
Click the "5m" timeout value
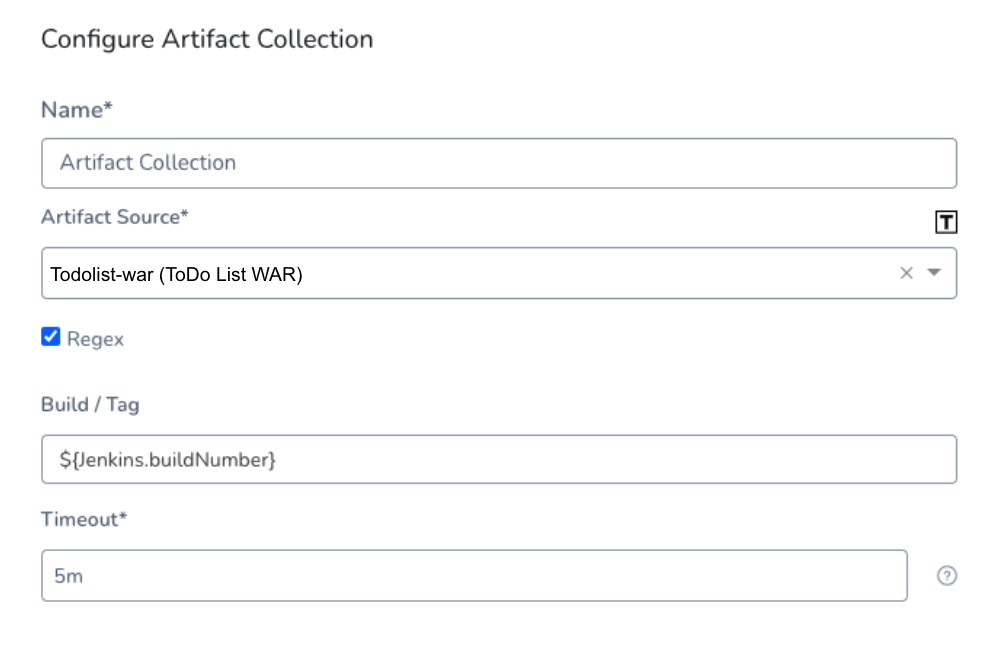[68, 576]
